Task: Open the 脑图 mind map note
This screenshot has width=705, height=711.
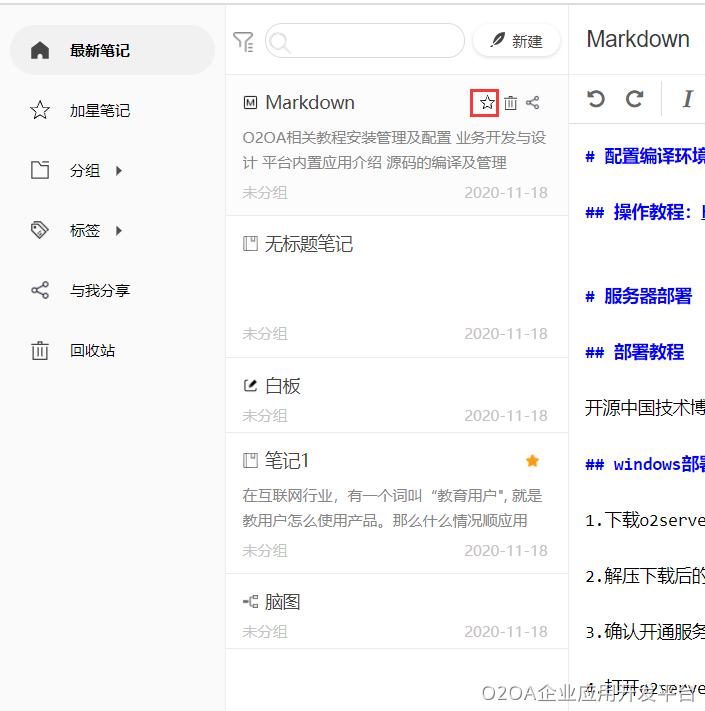Action: [282, 602]
